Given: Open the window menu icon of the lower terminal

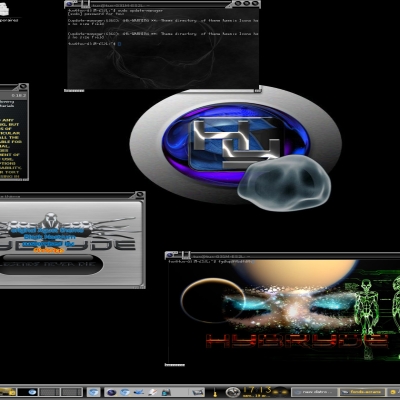Looking at the screenshot, I should 170,255.
